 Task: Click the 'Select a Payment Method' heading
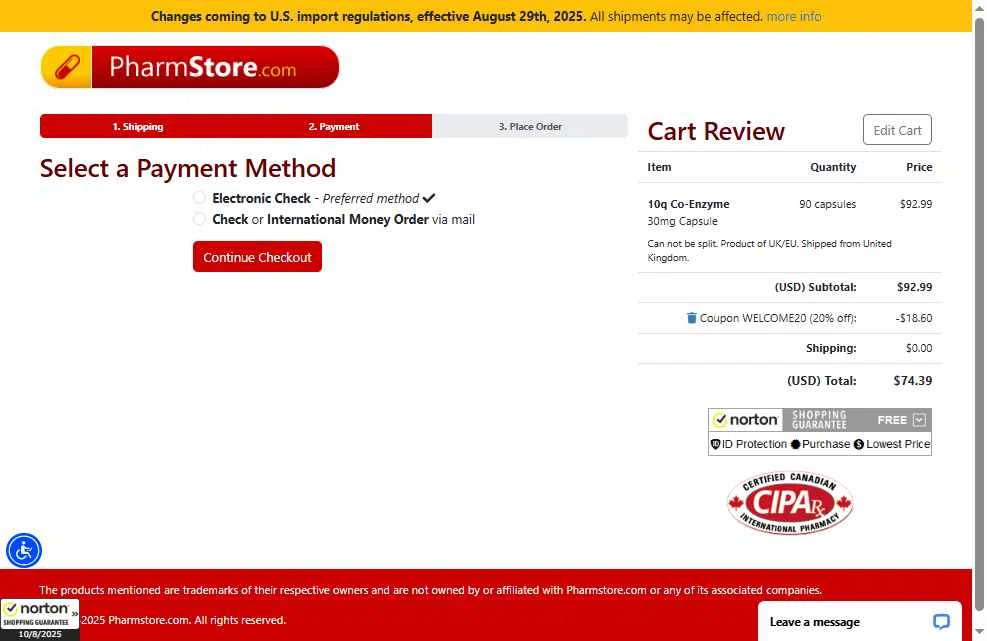[188, 168]
